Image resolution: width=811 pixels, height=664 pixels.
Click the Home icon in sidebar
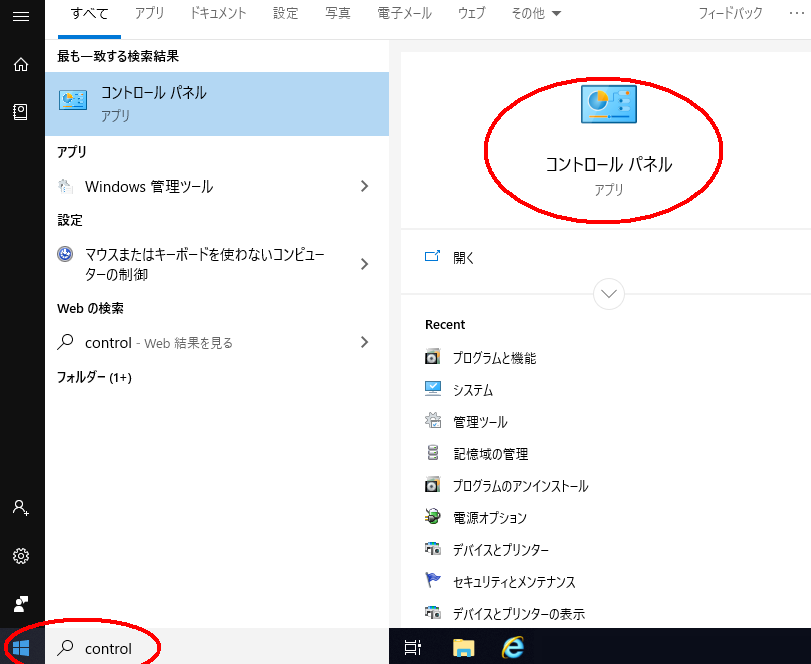pyautogui.click(x=21, y=64)
